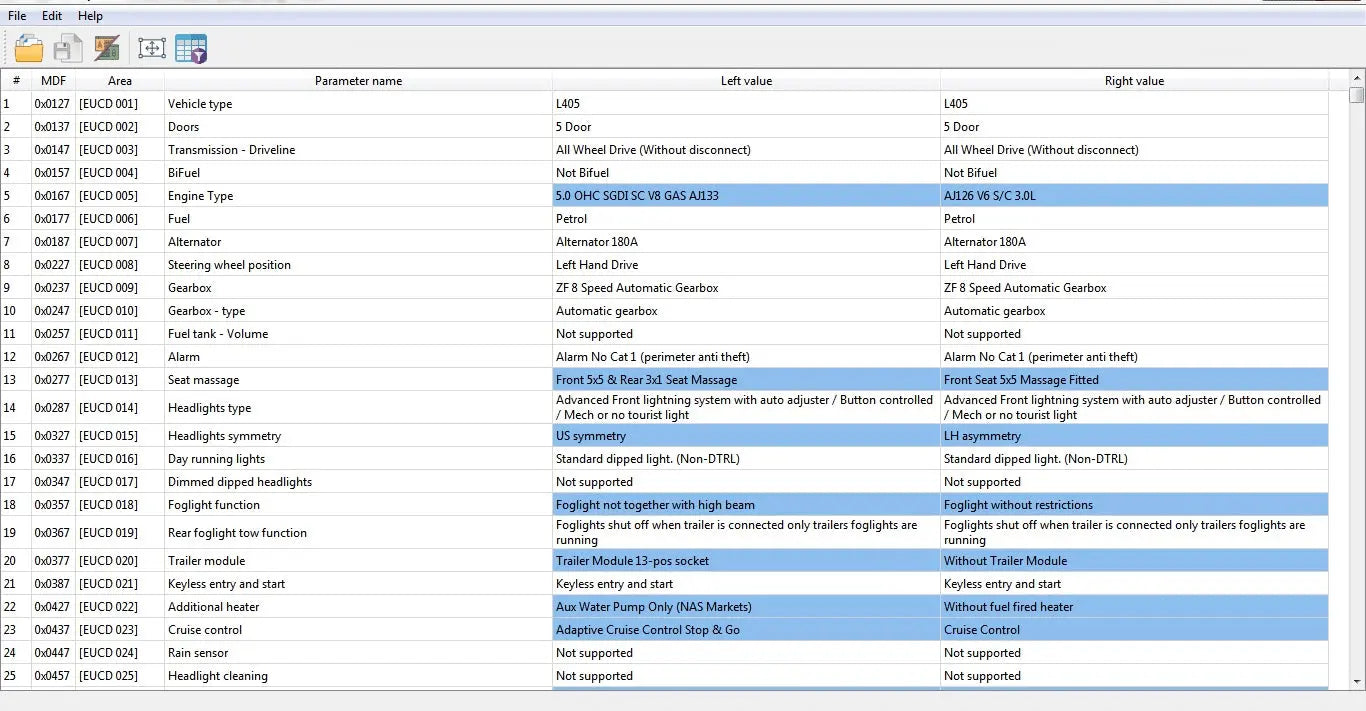Sort by the Parameter name column header

pyautogui.click(x=358, y=81)
